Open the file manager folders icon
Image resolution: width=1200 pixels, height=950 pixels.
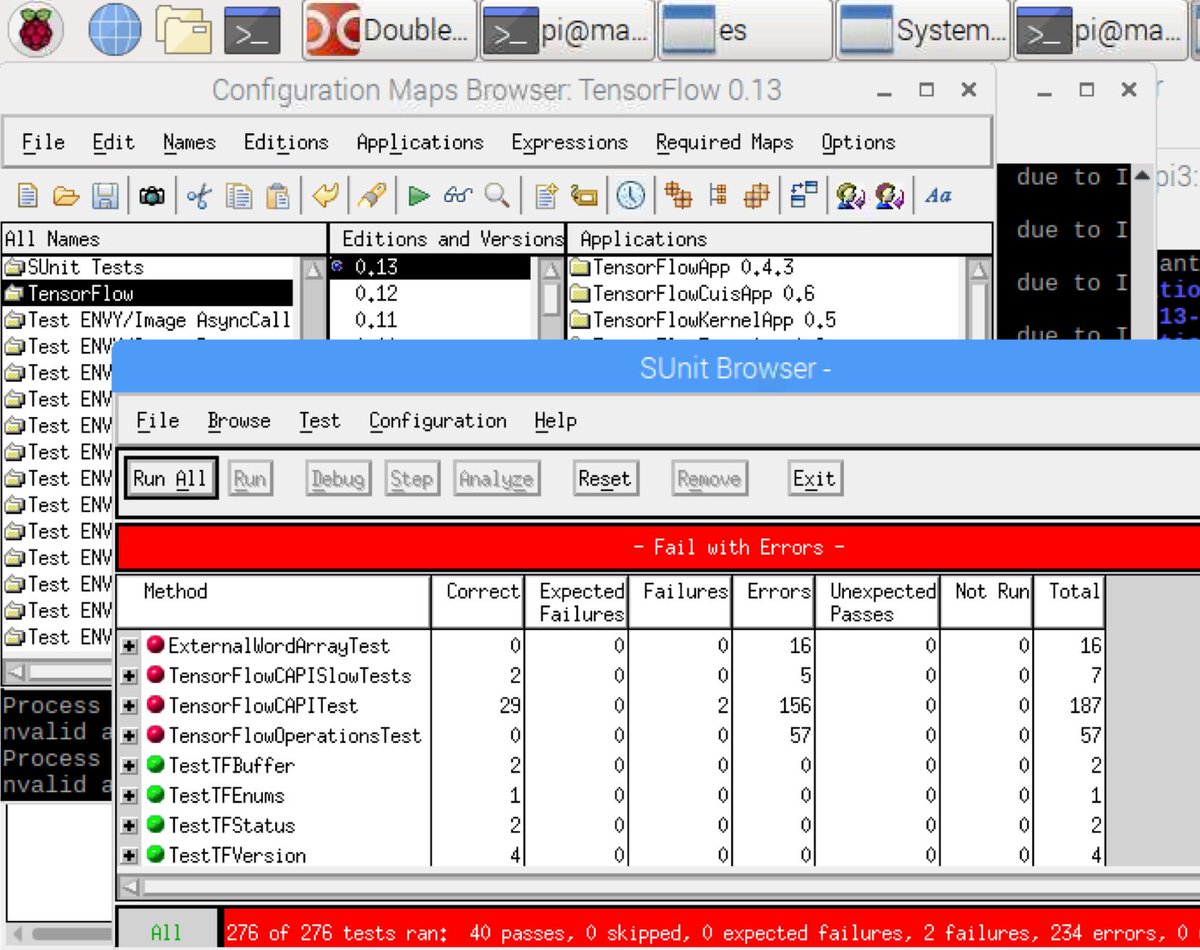pos(184,31)
